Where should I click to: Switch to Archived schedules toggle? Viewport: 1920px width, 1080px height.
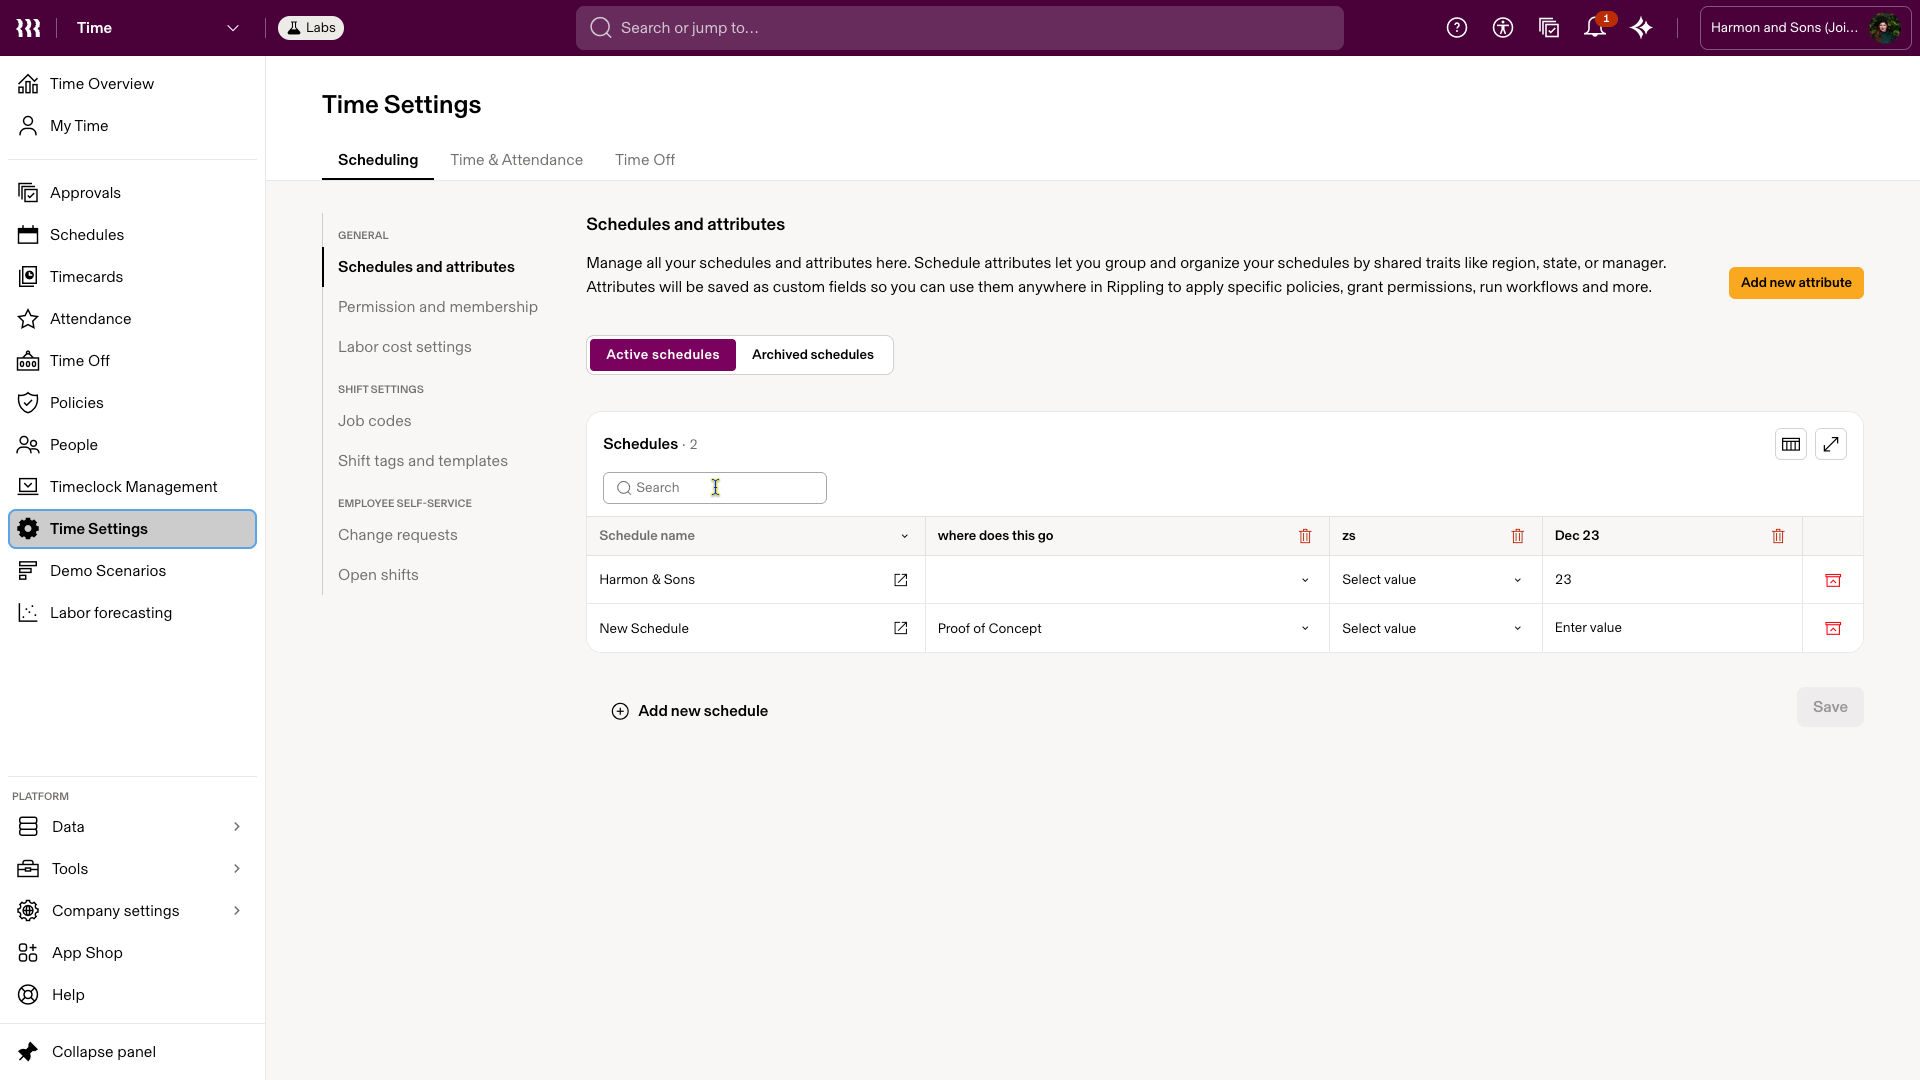(813, 355)
